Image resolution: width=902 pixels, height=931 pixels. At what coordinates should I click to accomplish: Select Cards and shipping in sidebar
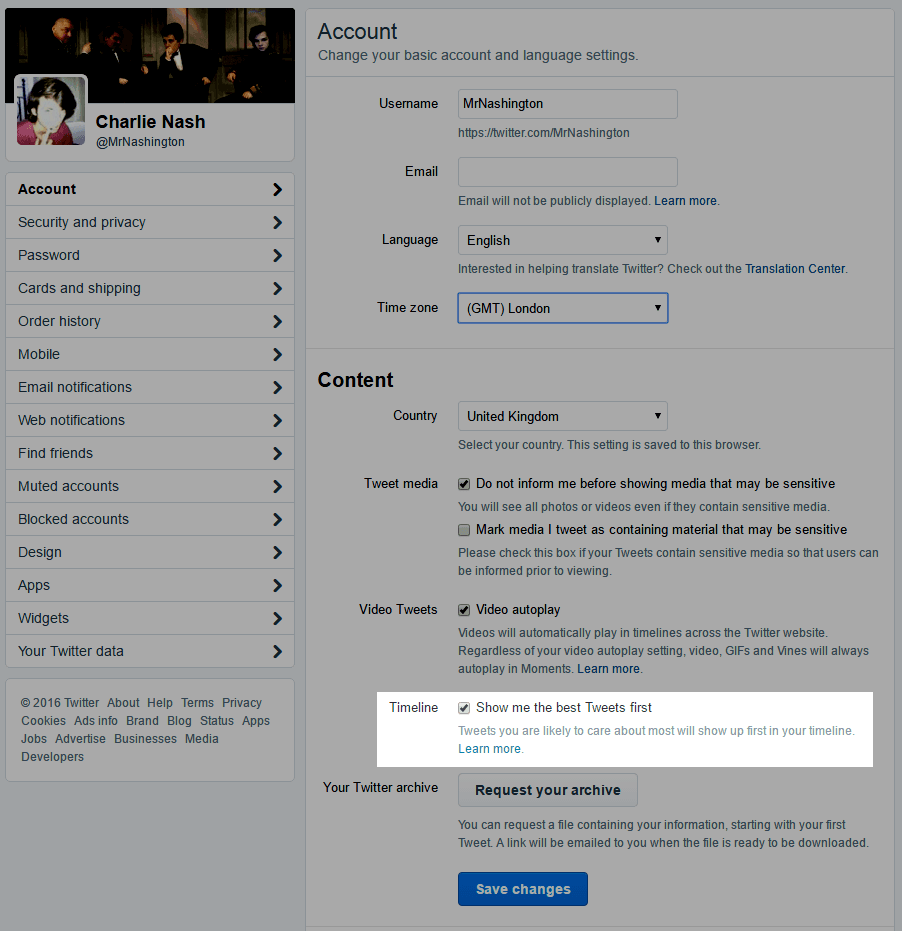pyautogui.click(x=150, y=289)
